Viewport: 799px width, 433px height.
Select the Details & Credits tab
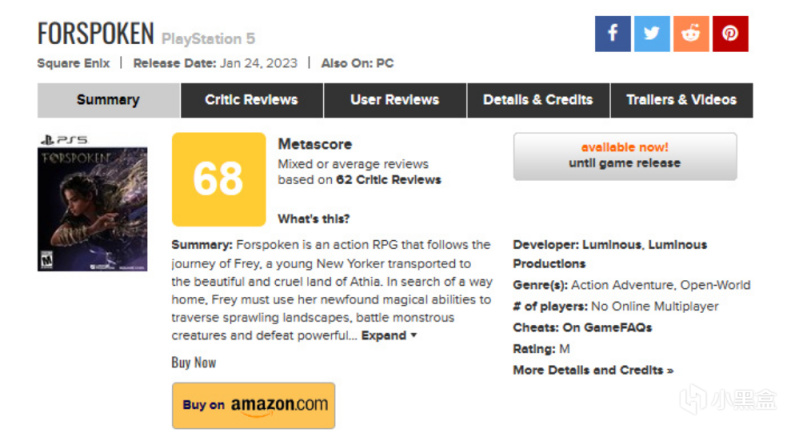coord(538,100)
